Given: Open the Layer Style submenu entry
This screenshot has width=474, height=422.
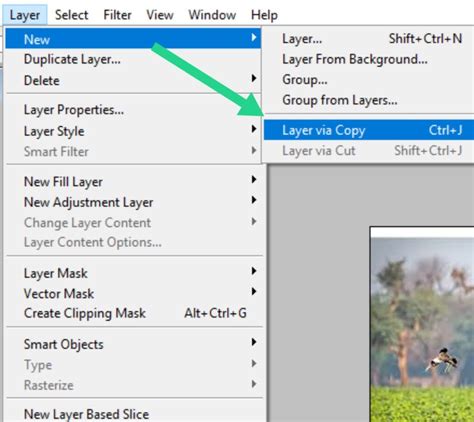Looking at the screenshot, I should click(x=133, y=131).
